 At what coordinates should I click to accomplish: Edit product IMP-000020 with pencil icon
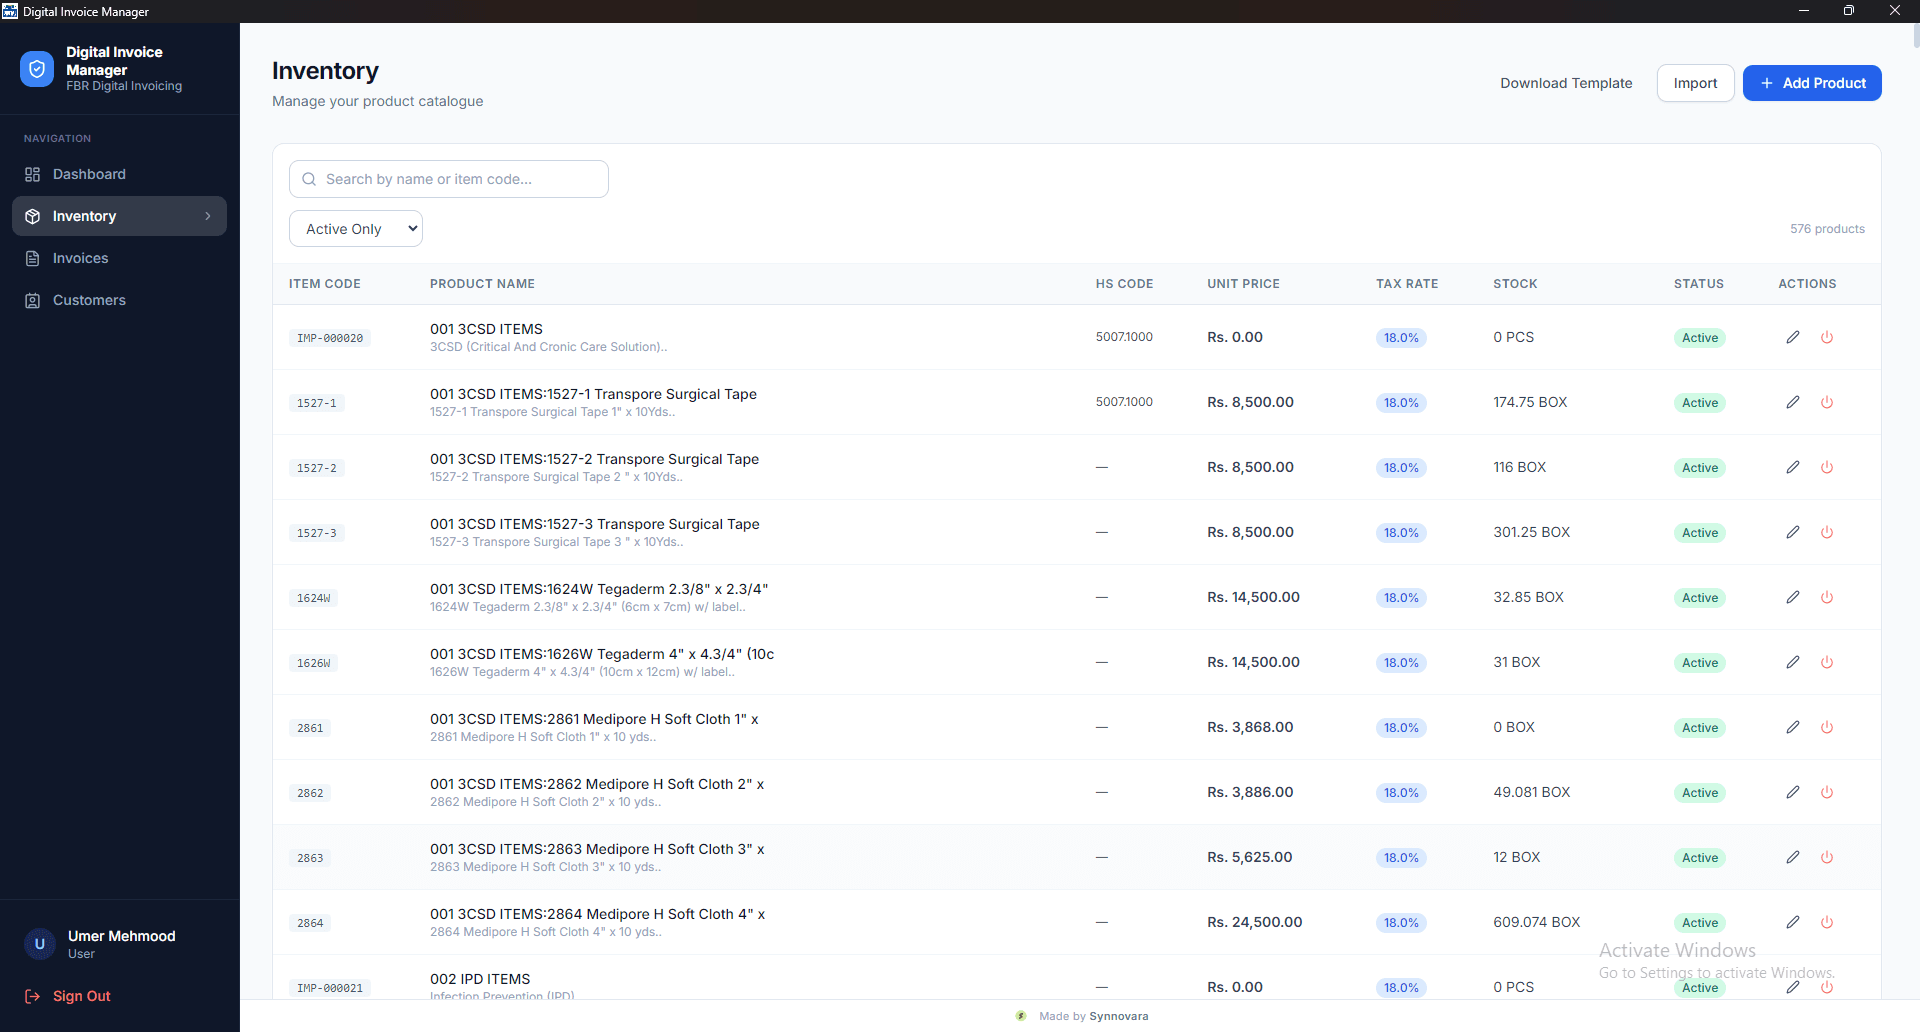[1793, 337]
